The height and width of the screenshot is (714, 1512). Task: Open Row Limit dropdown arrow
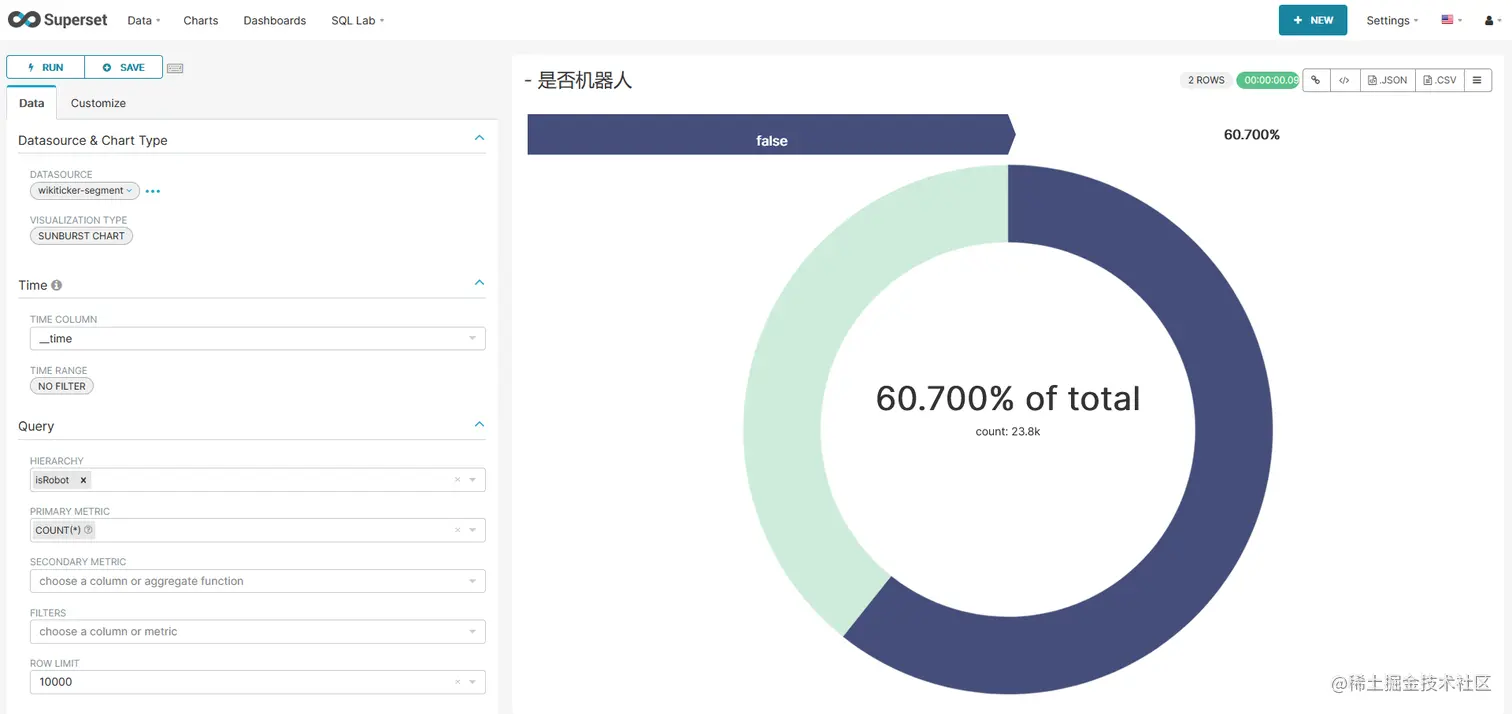473,682
